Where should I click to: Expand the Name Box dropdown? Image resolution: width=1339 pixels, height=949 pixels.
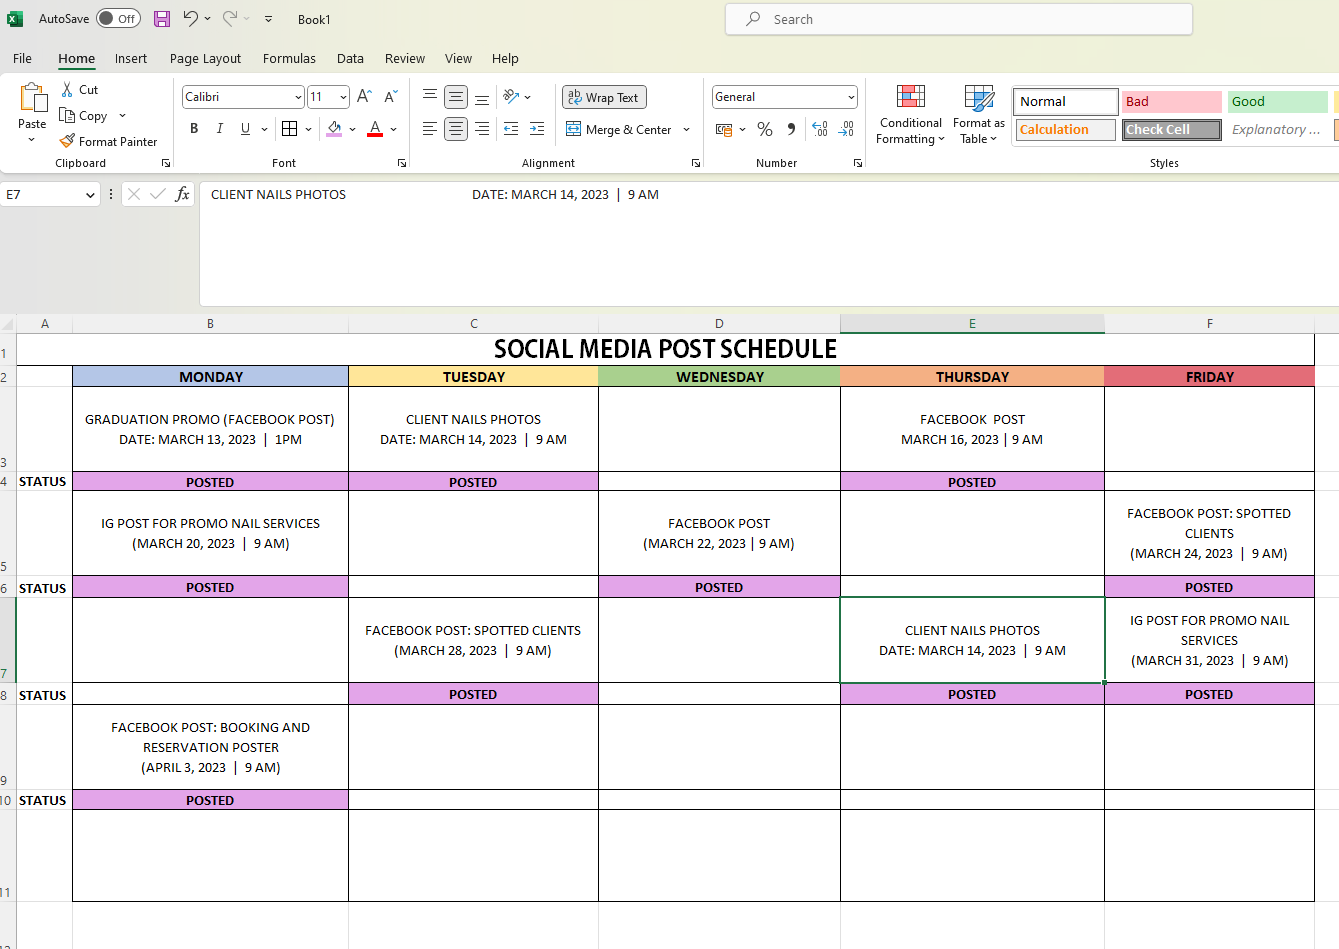pos(90,195)
